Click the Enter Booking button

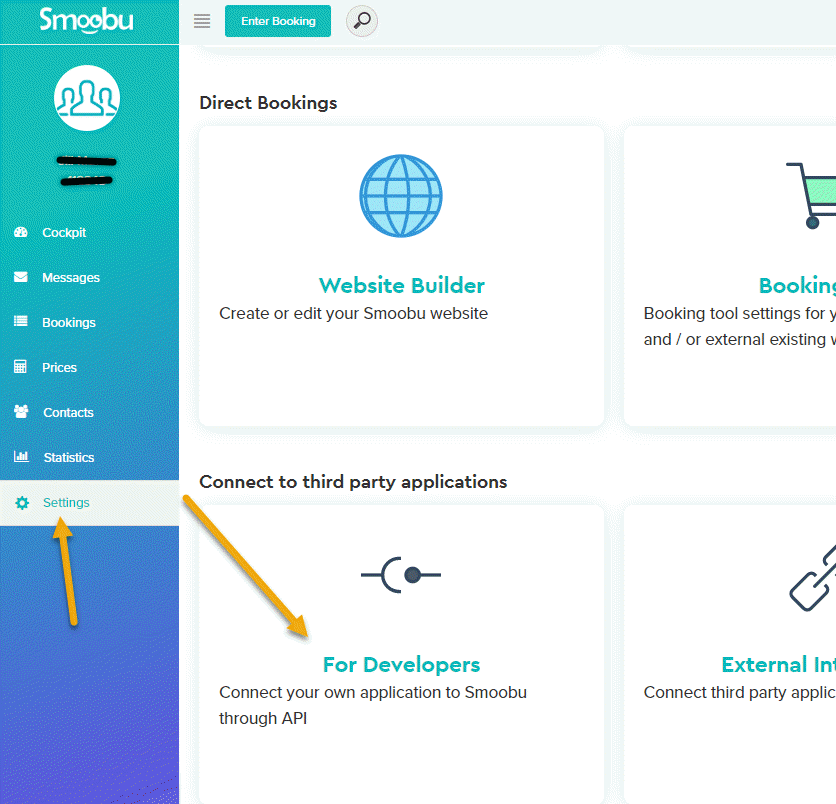click(278, 21)
